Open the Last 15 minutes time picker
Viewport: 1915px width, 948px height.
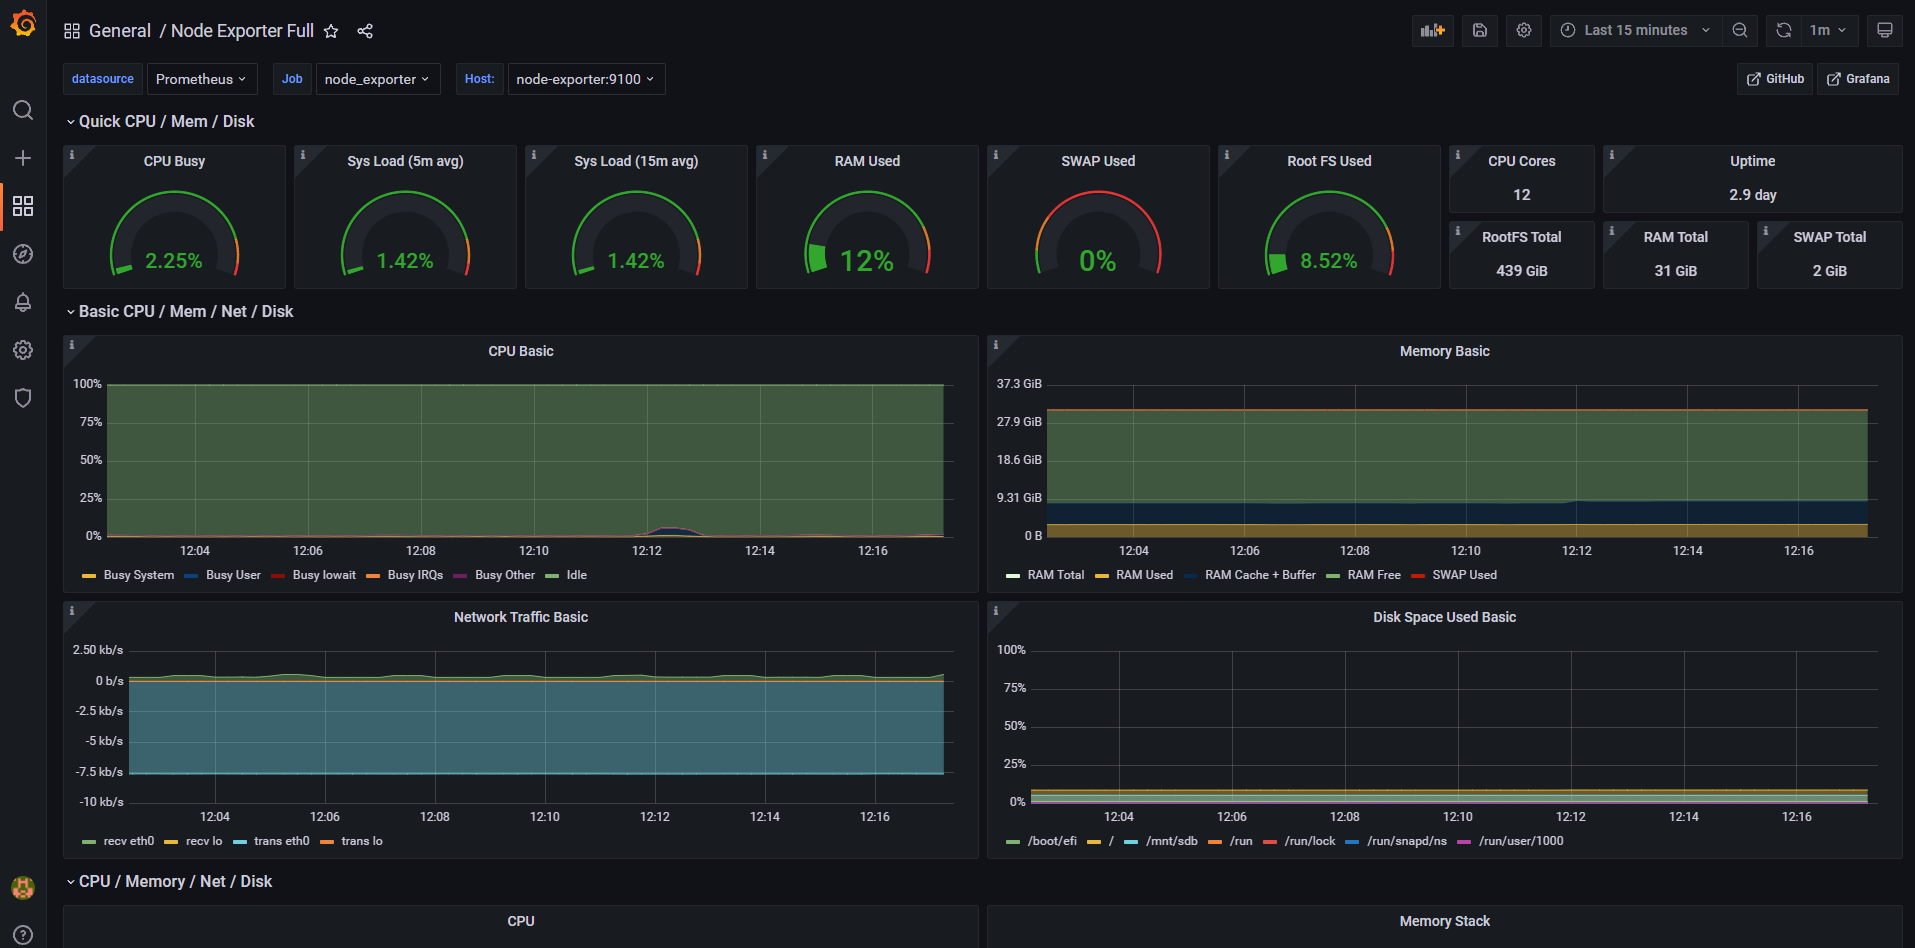coord(1635,30)
